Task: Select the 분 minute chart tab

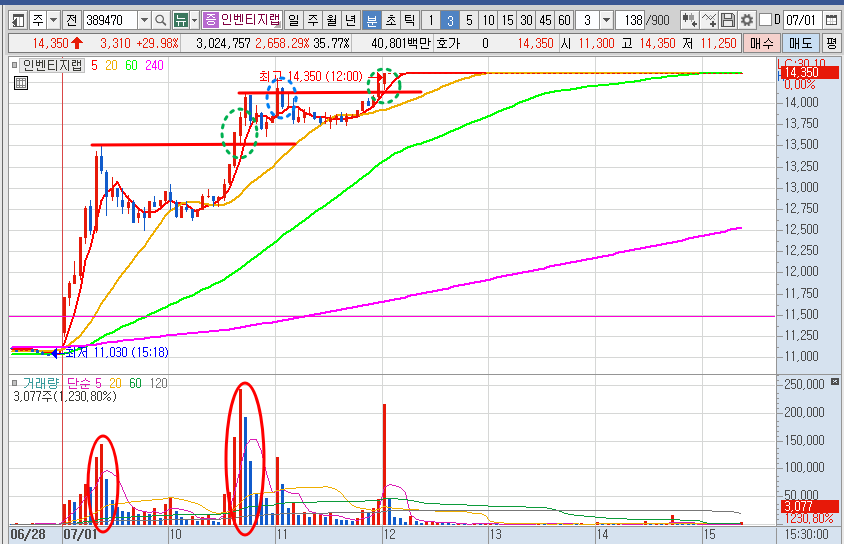Action: point(371,20)
